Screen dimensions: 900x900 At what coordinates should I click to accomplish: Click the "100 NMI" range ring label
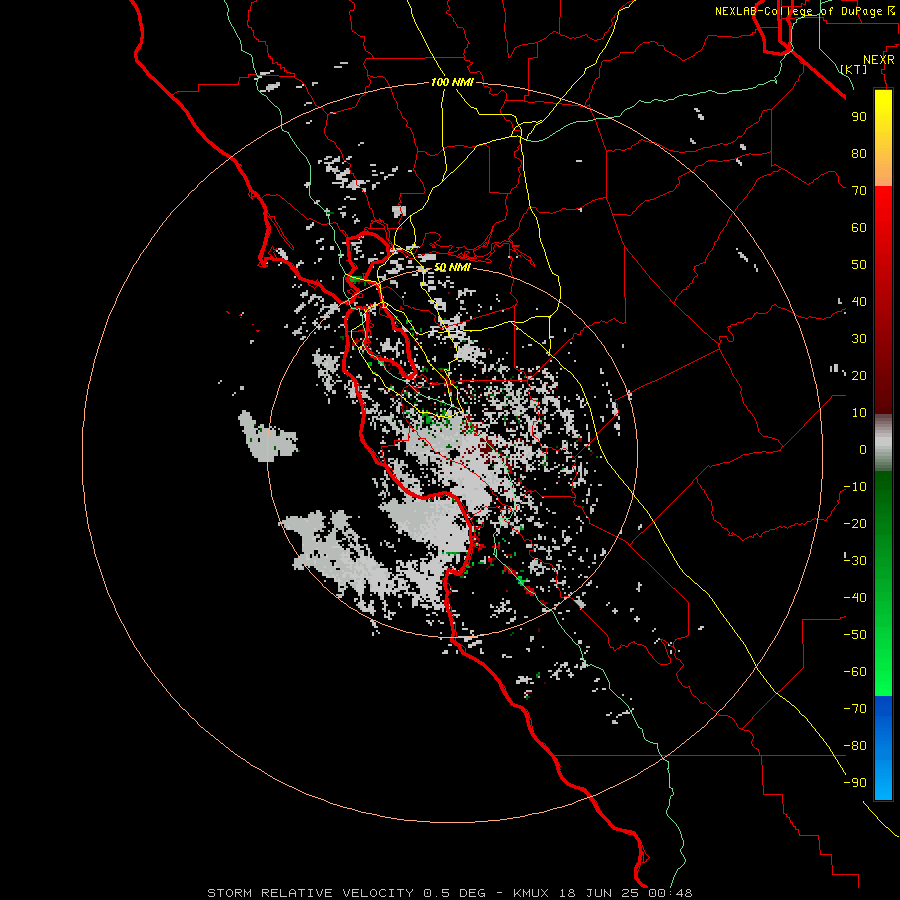(x=452, y=82)
